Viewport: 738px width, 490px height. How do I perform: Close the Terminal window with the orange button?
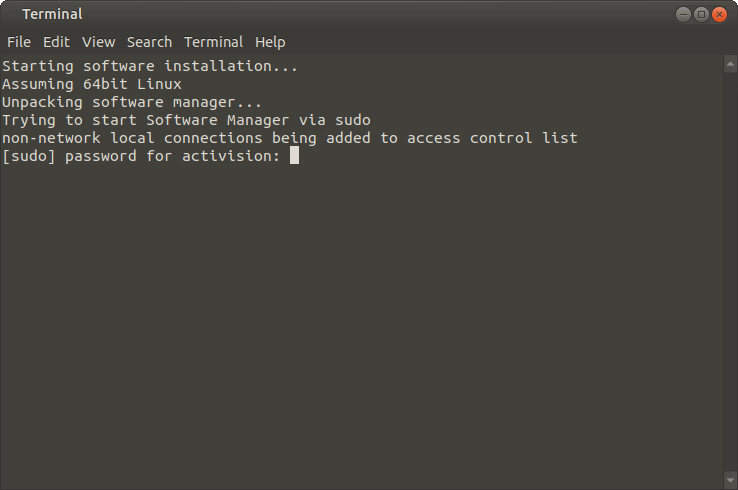(719, 14)
